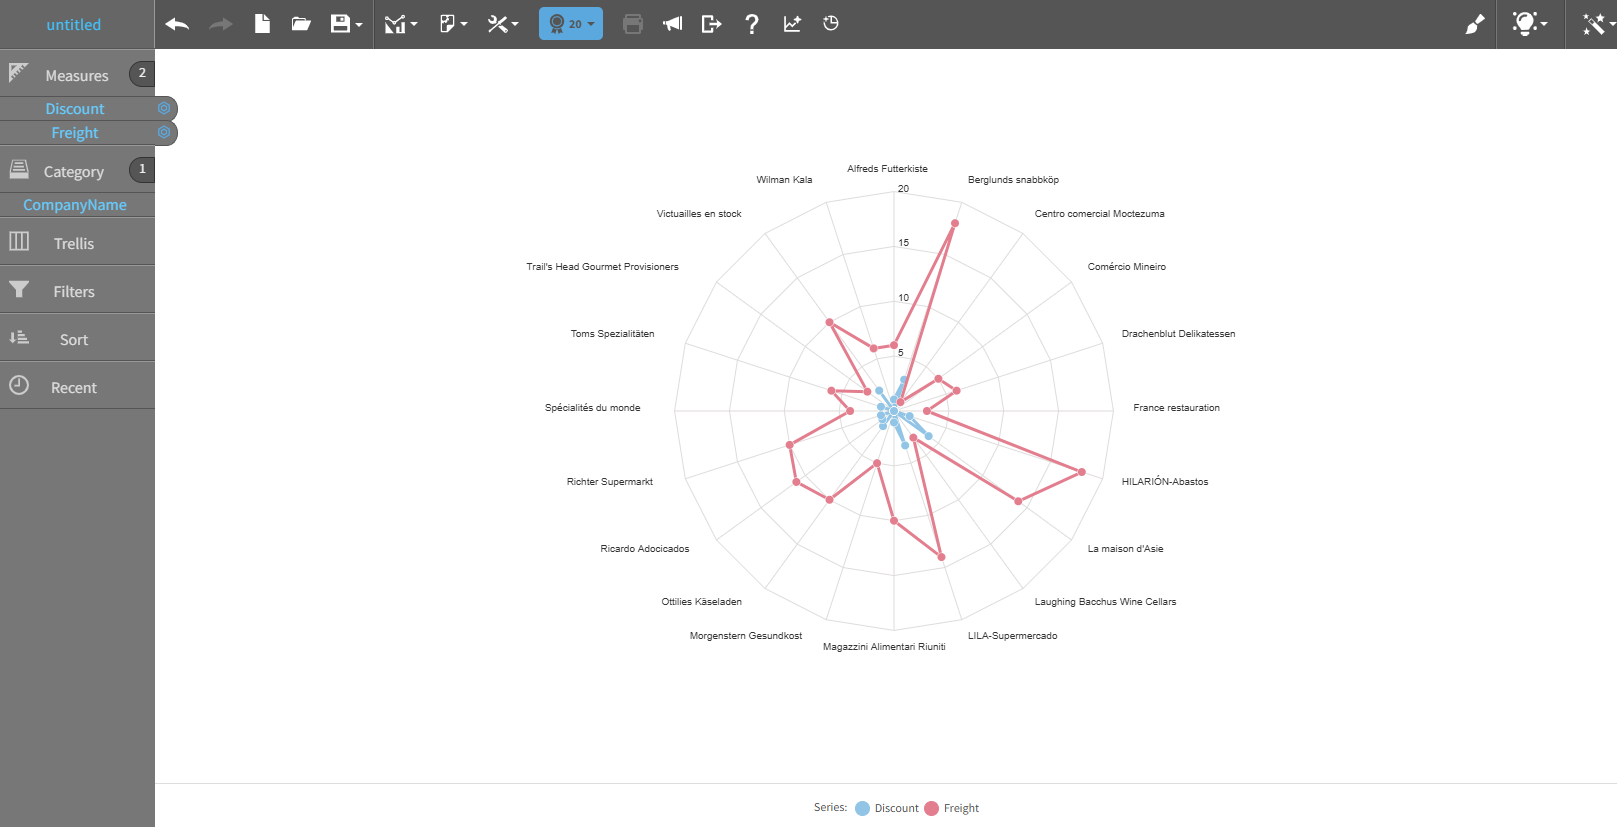Viewport: 1617px width, 827px height.
Task: Open help with the question mark
Action: [x=752, y=24]
